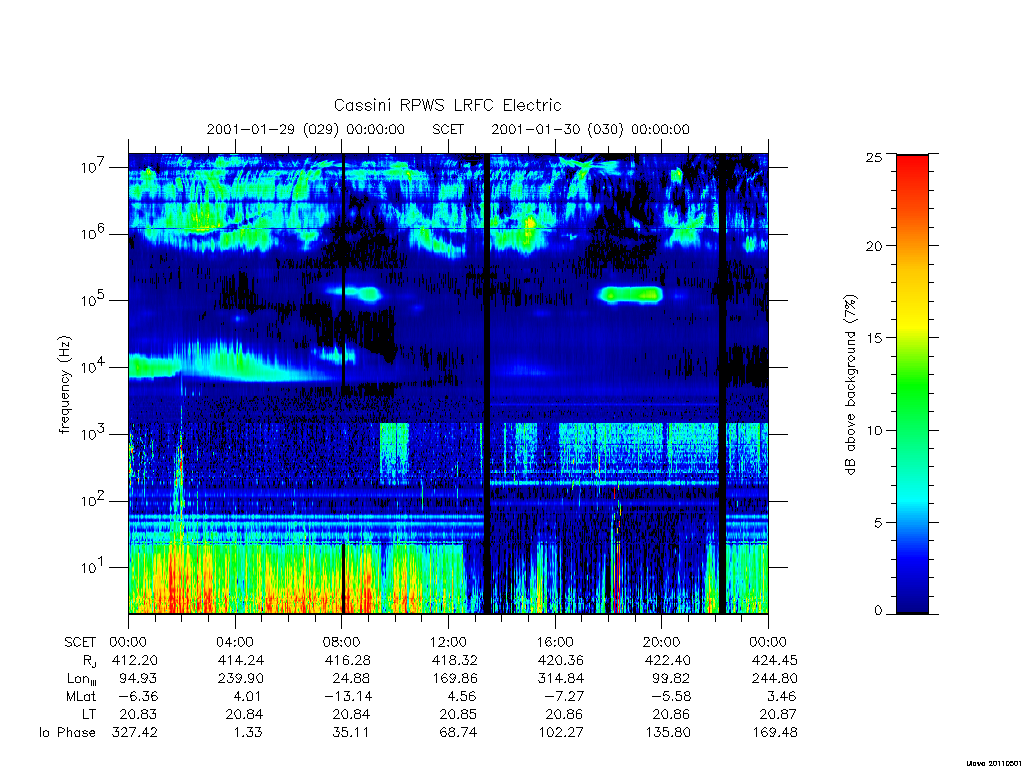Click the end date '2001-01-30 (030) 00:00:00'
Screen dimensions: 1024x768
(x=590, y=129)
